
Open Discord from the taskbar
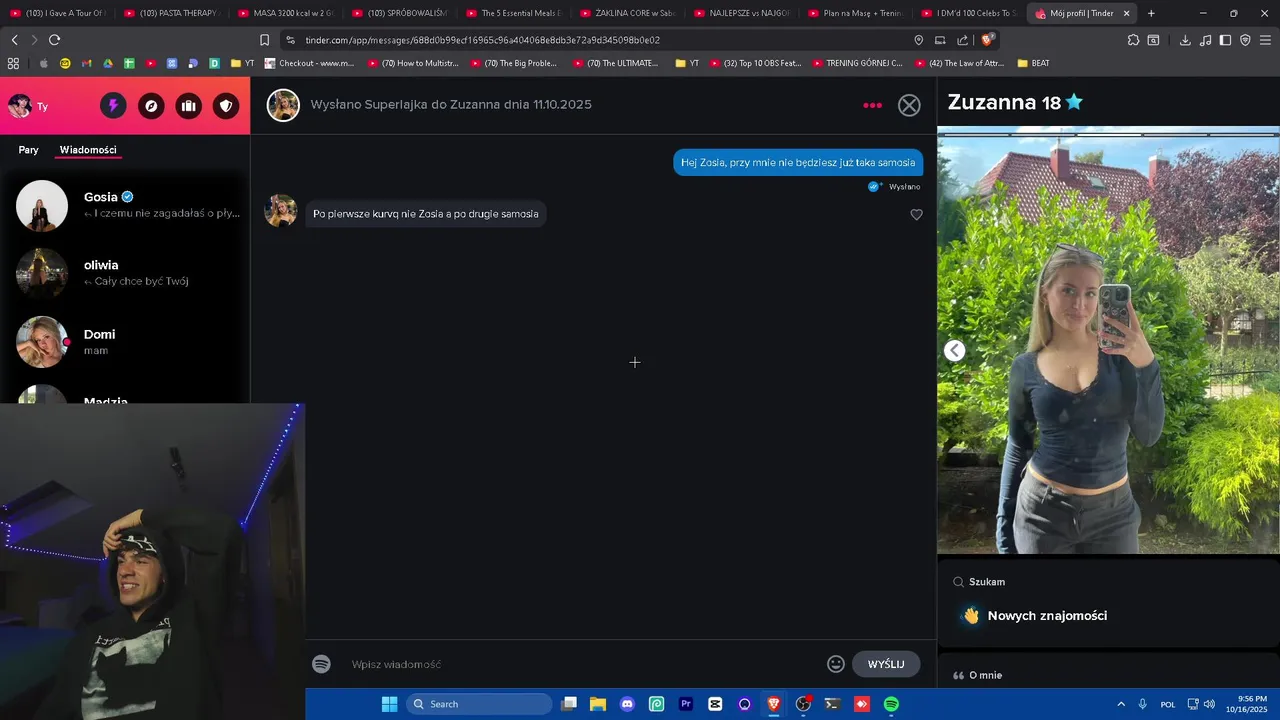627,704
